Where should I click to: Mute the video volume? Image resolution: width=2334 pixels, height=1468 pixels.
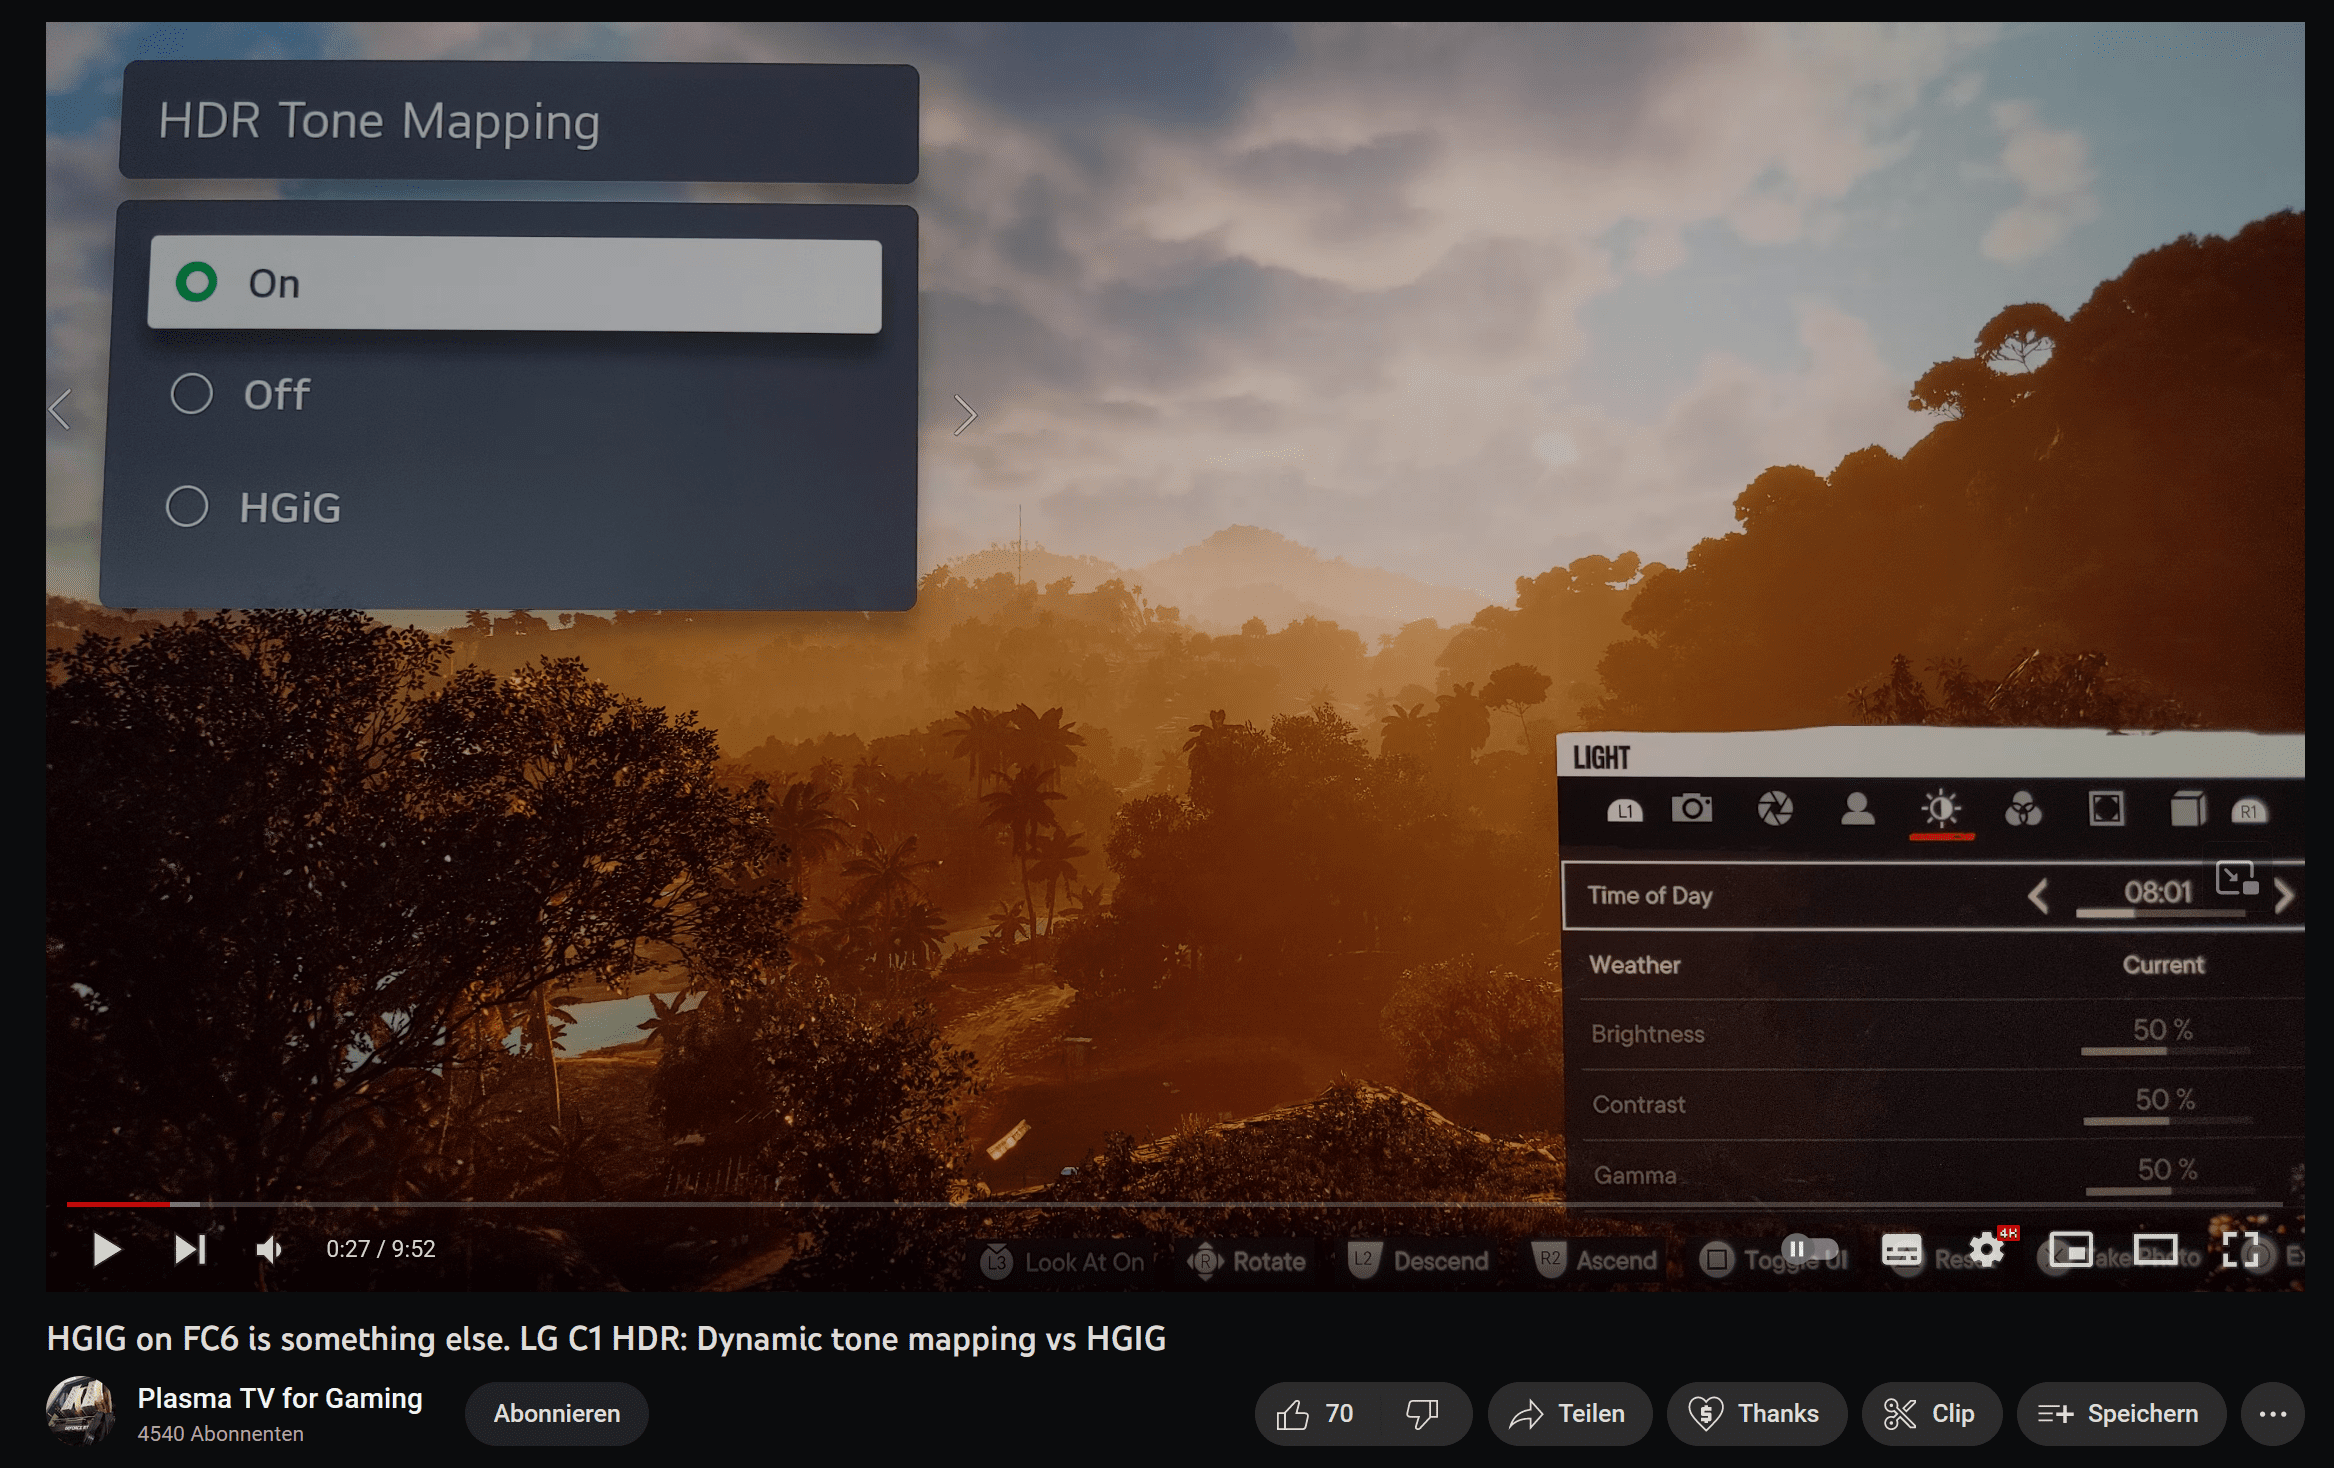[269, 1249]
